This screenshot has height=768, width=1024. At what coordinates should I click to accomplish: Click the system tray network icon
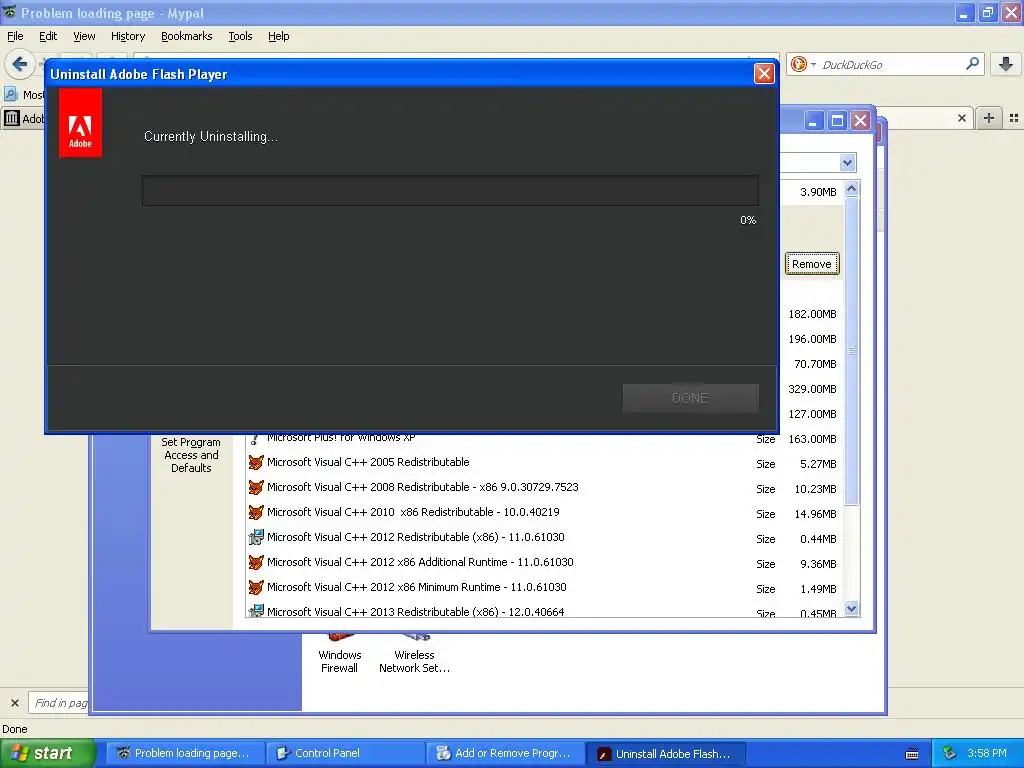point(949,753)
